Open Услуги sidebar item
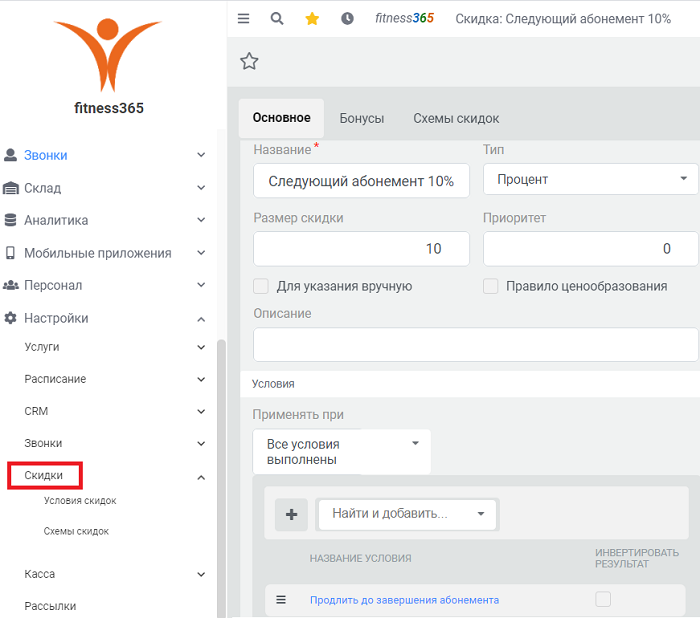 (42, 347)
